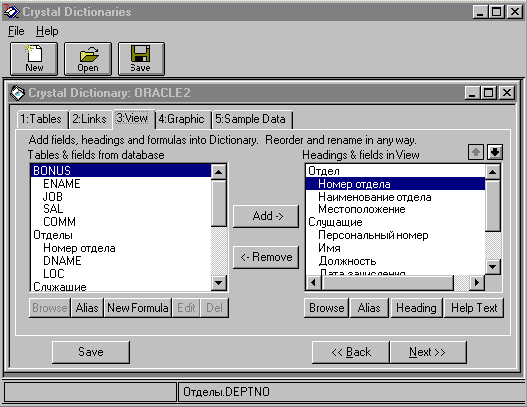Switch to the 5:Sample Data tab

tap(251, 119)
